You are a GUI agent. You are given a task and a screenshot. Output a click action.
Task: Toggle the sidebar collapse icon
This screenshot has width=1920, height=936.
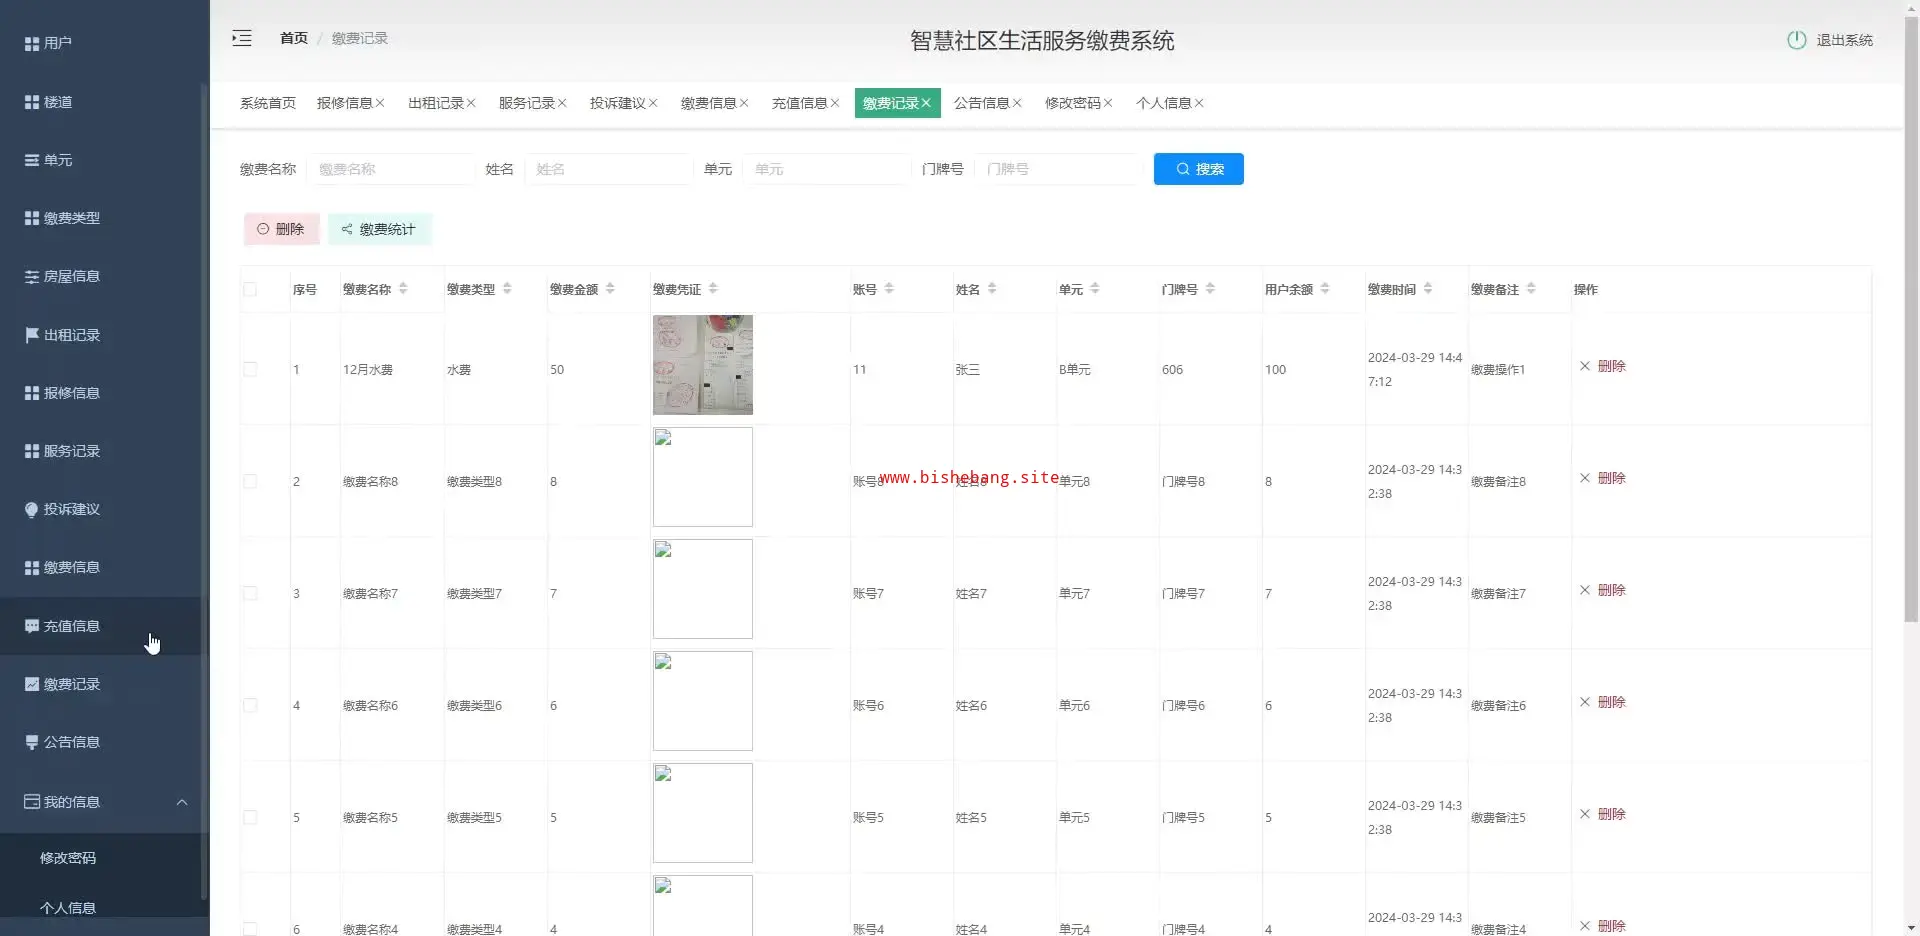(242, 38)
